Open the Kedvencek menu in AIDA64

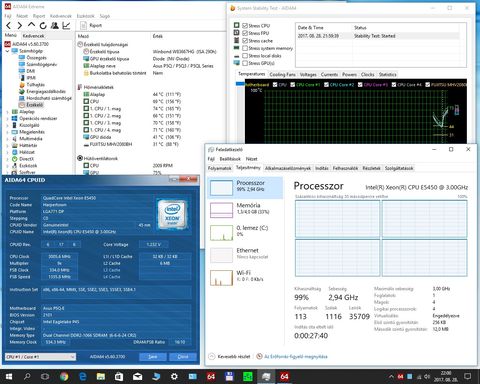point(61,16)
